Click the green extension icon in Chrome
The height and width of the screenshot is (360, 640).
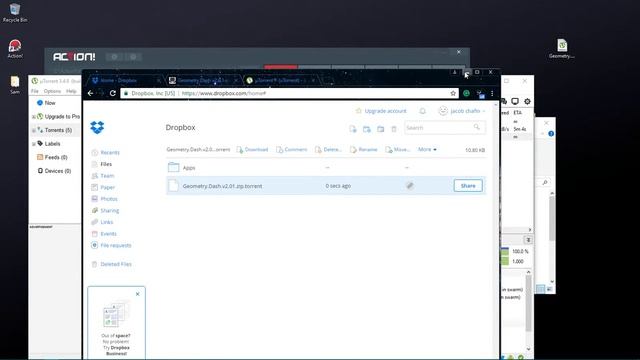coord(466,93)
